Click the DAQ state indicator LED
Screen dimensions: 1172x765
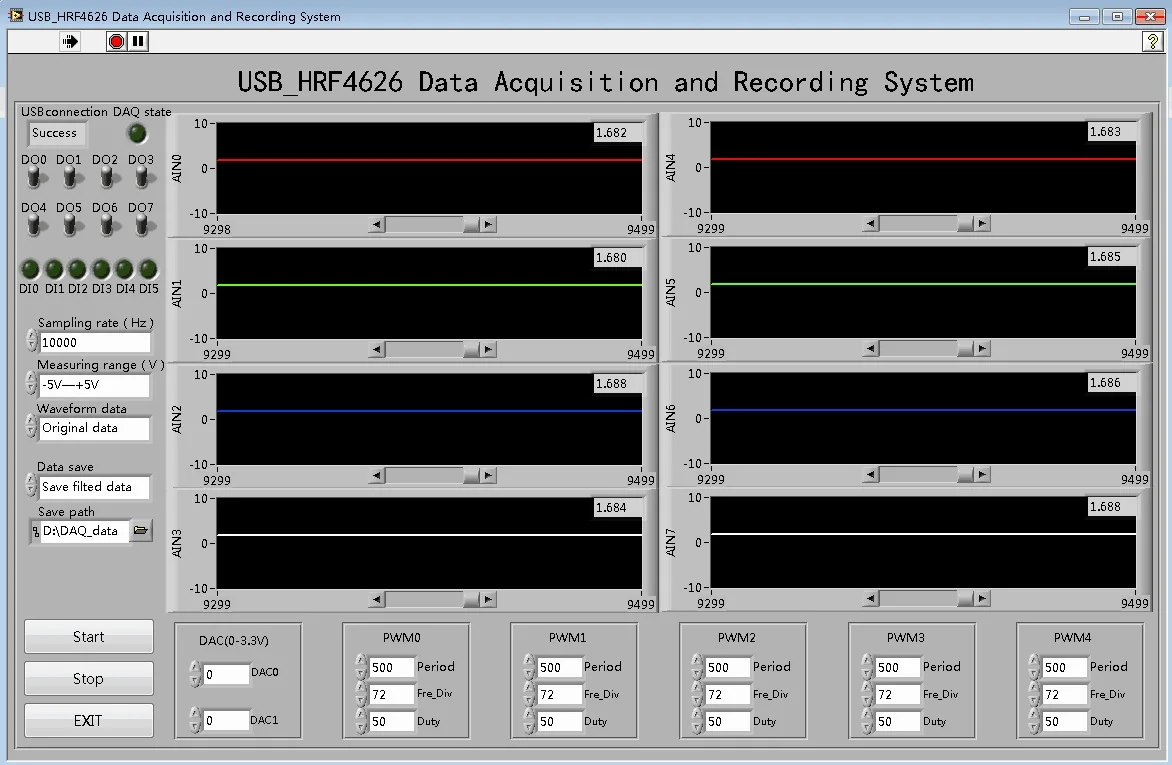tap(138, 134)
